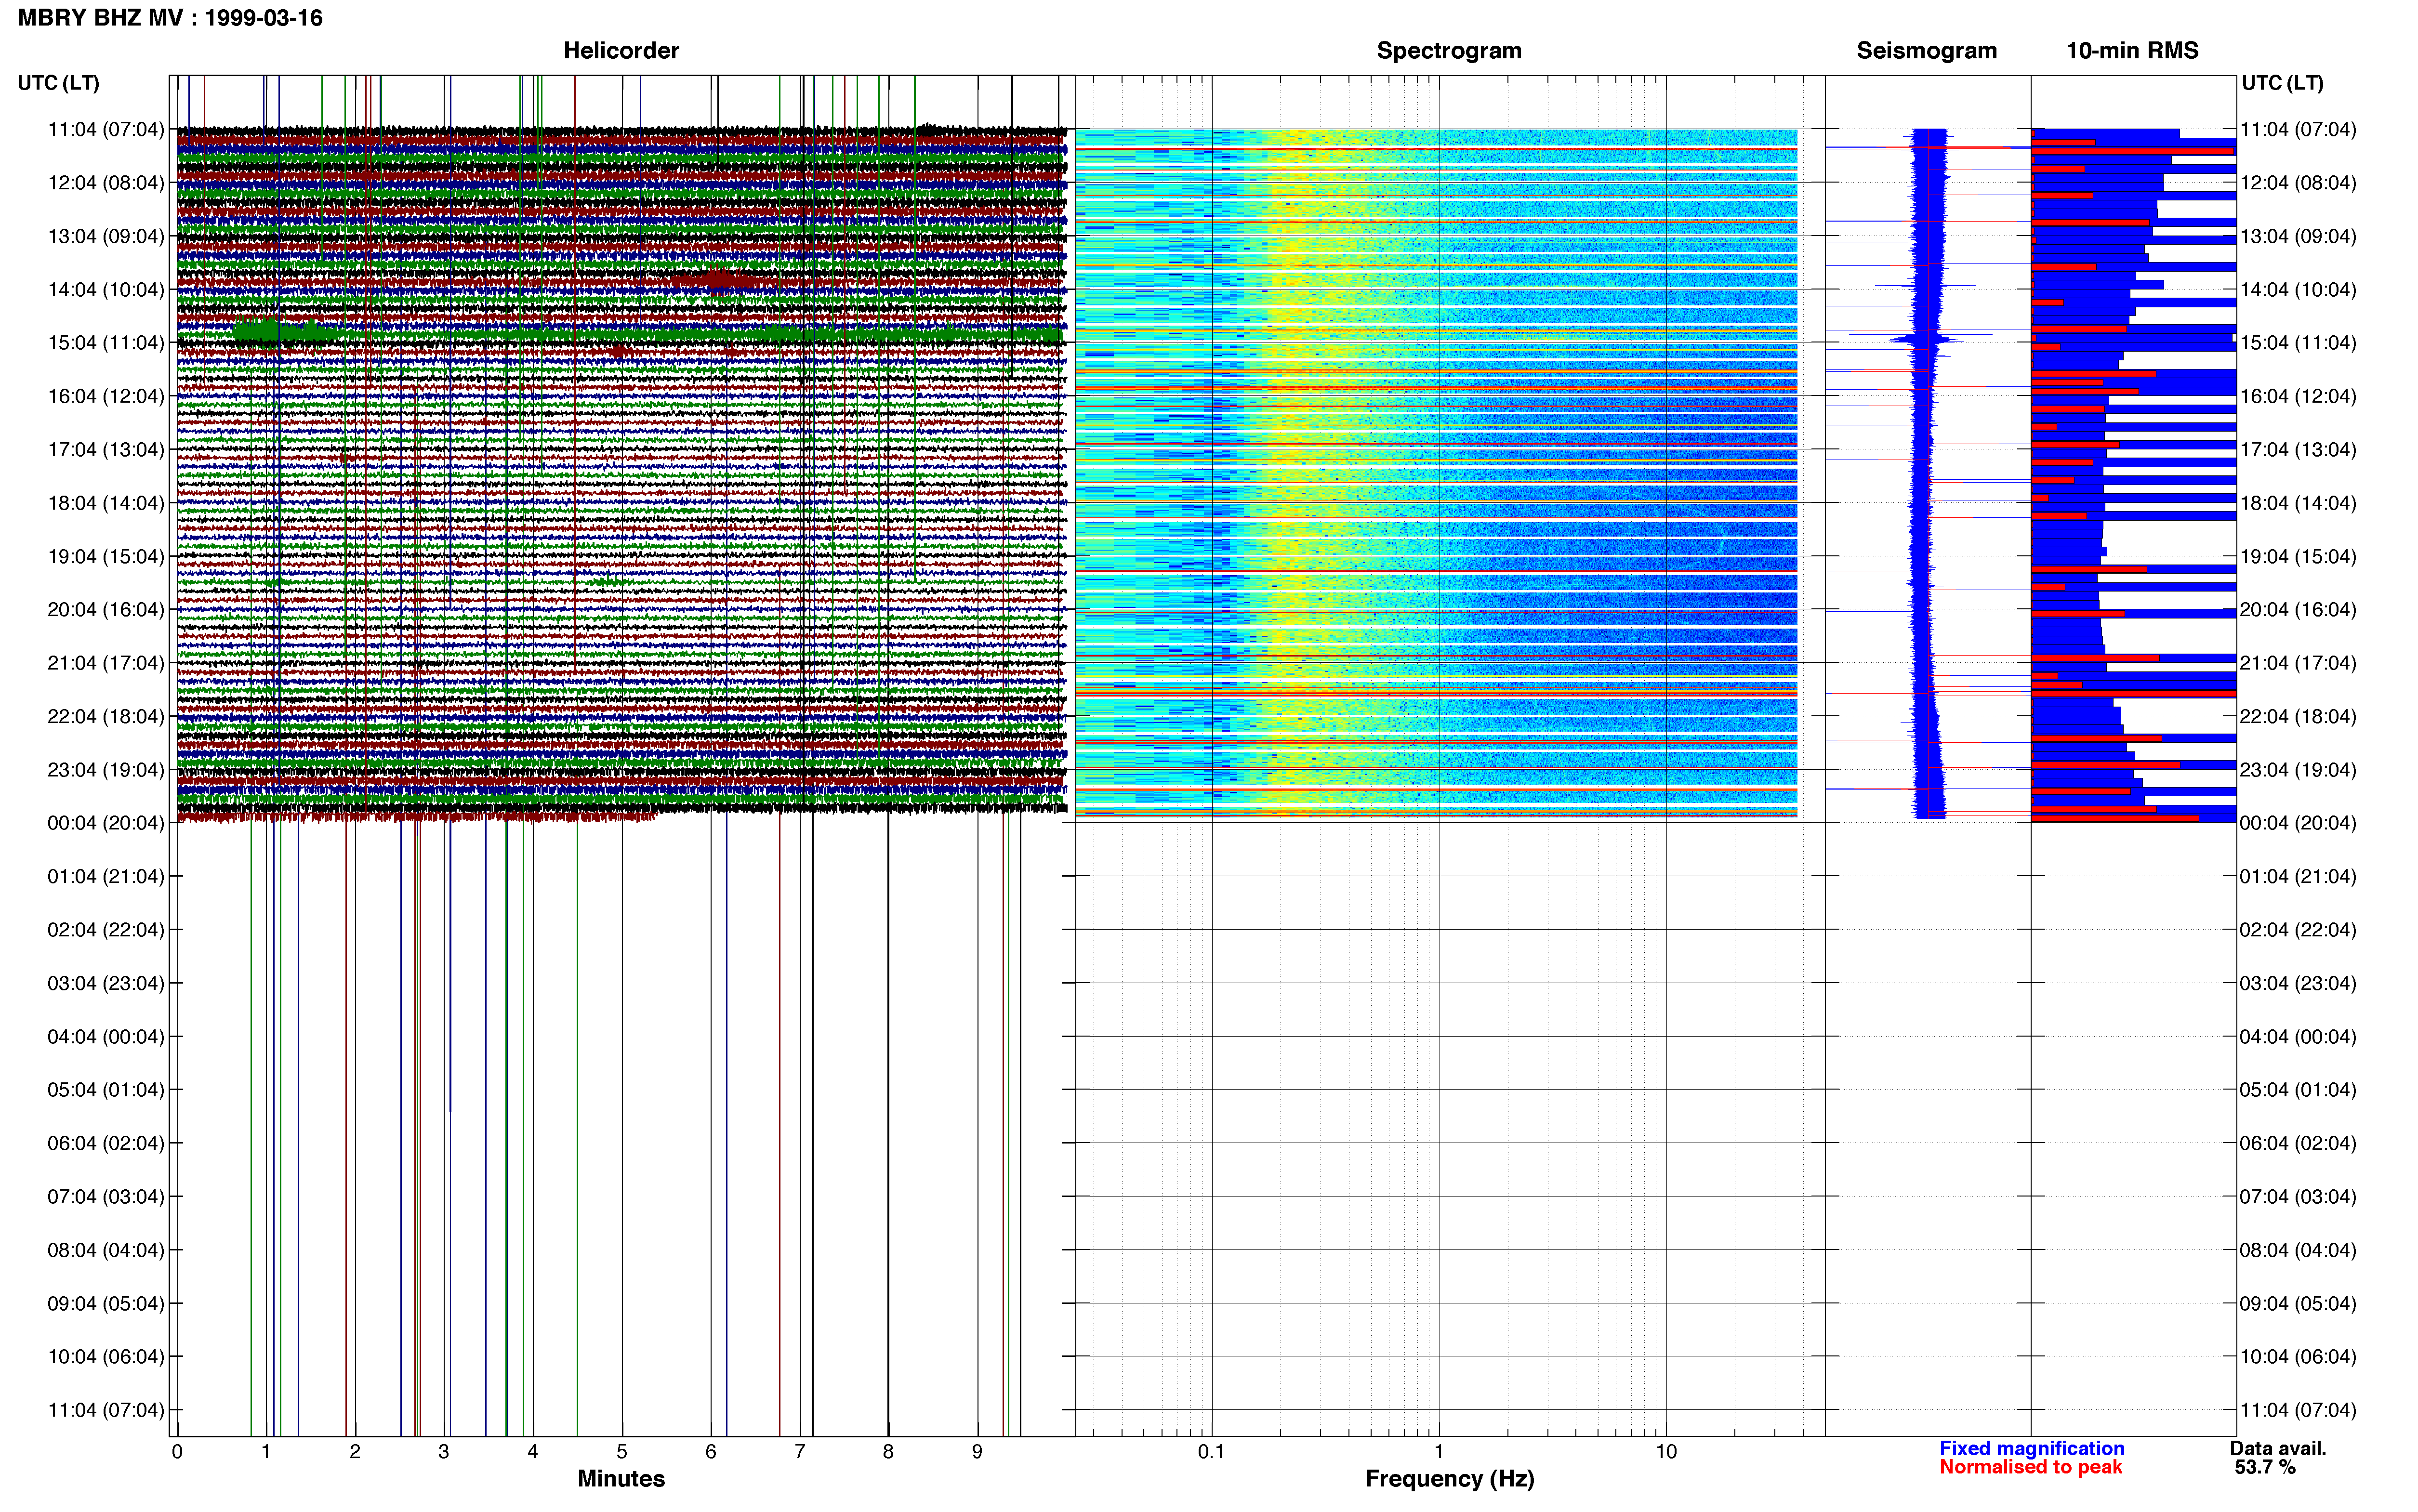Click RMS-side time label '01:04 (21:04)'
Image resolution: width=2418 pixels, height=1512 pixels.
click(2298, 877)
